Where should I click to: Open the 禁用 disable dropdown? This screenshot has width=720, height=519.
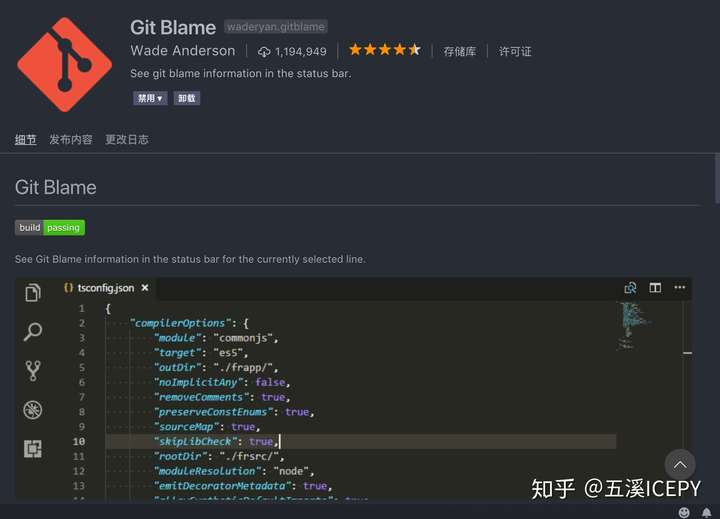150,98
